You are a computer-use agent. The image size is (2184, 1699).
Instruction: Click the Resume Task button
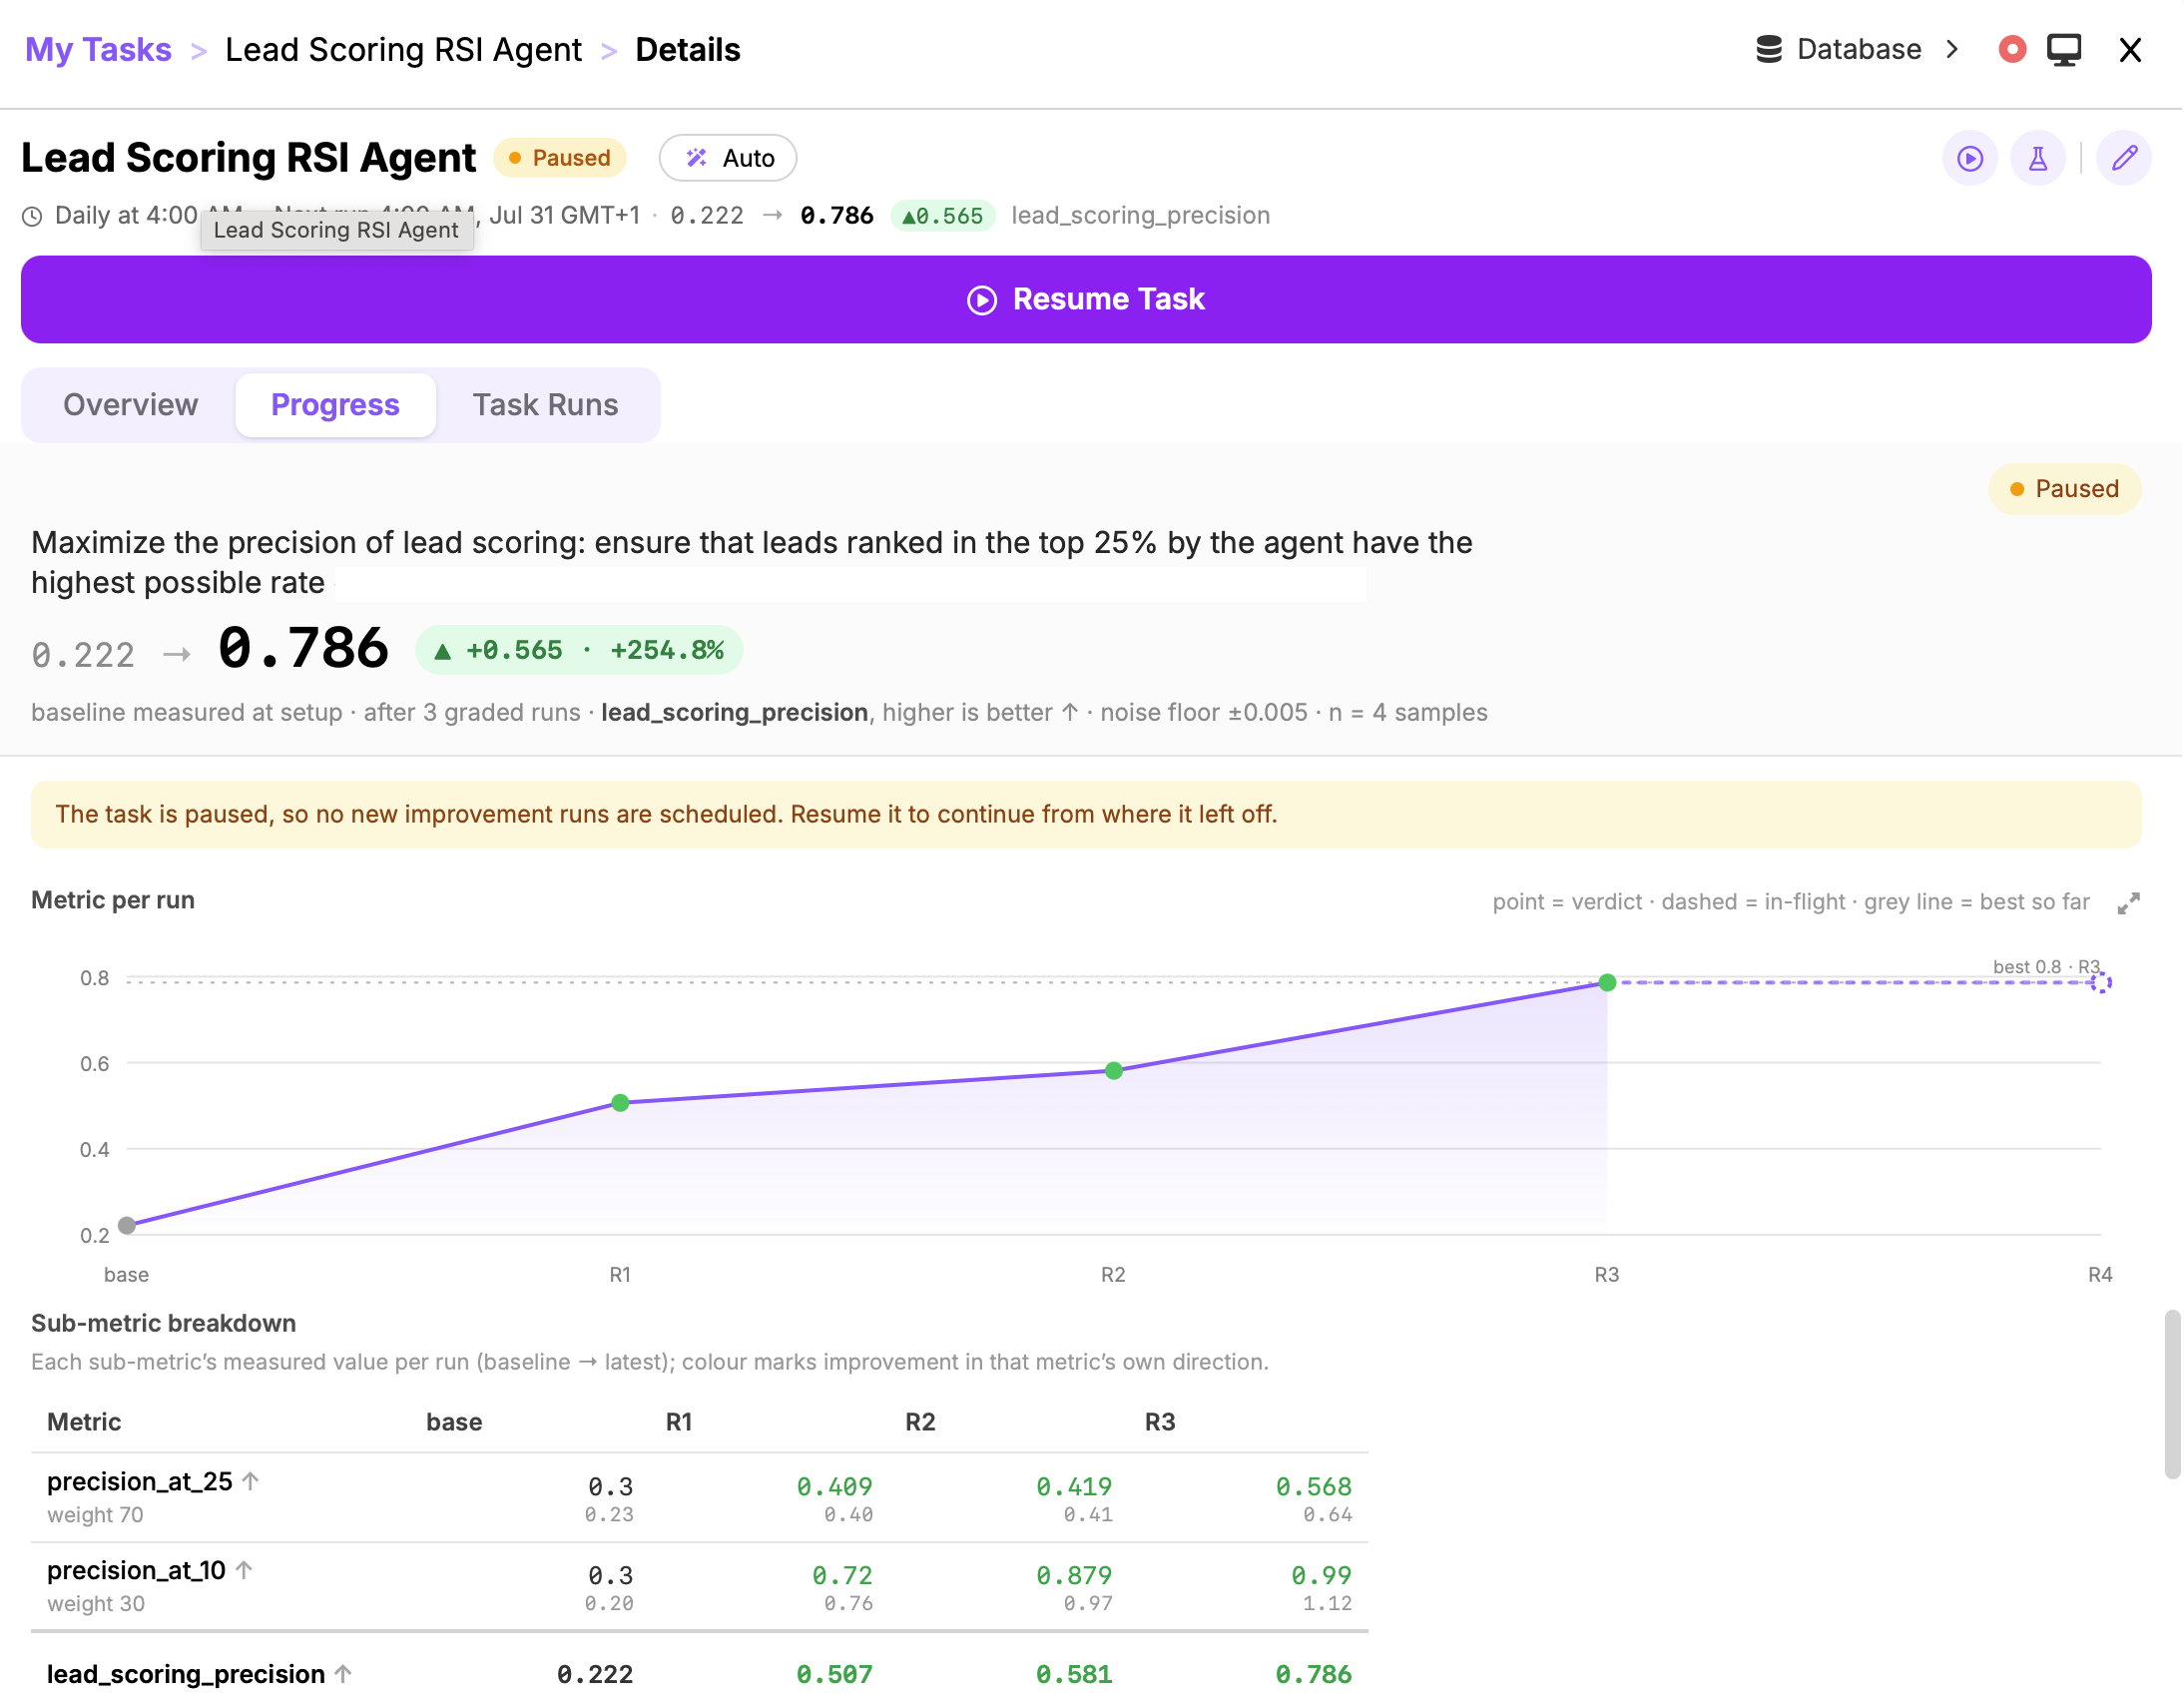(x=1087, y=300)
